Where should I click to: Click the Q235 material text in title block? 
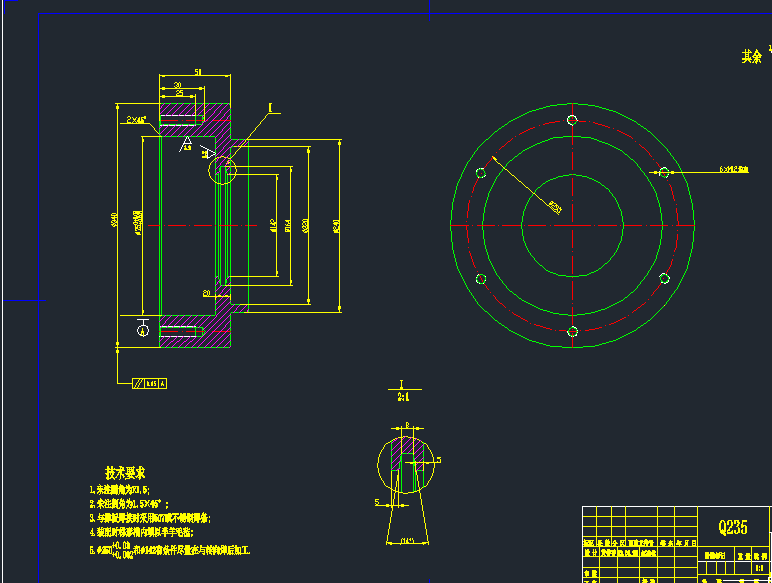coord(733,527)
